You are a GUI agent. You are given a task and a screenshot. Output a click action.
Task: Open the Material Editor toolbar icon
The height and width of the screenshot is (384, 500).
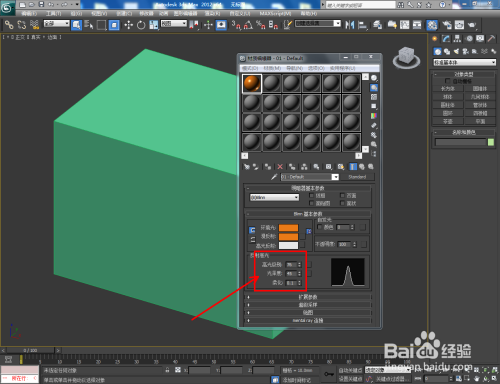[432, 25]
